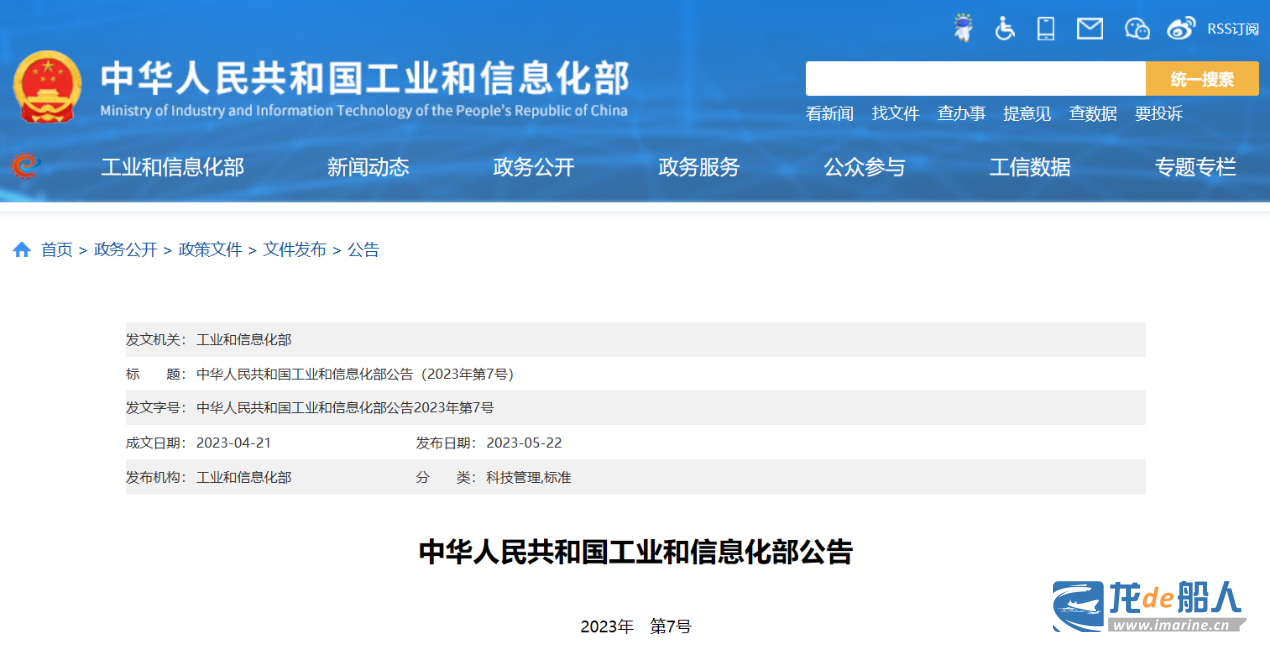This screenshot has height=655, width=1270.
Task: Click the red e-government icon in navigation bar
Action: tap(25, 166)
